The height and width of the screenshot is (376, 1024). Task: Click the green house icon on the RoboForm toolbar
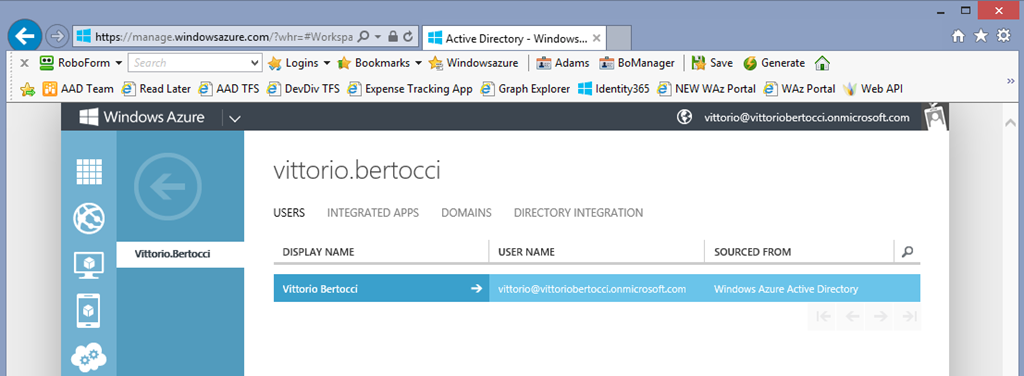point(822,63)
